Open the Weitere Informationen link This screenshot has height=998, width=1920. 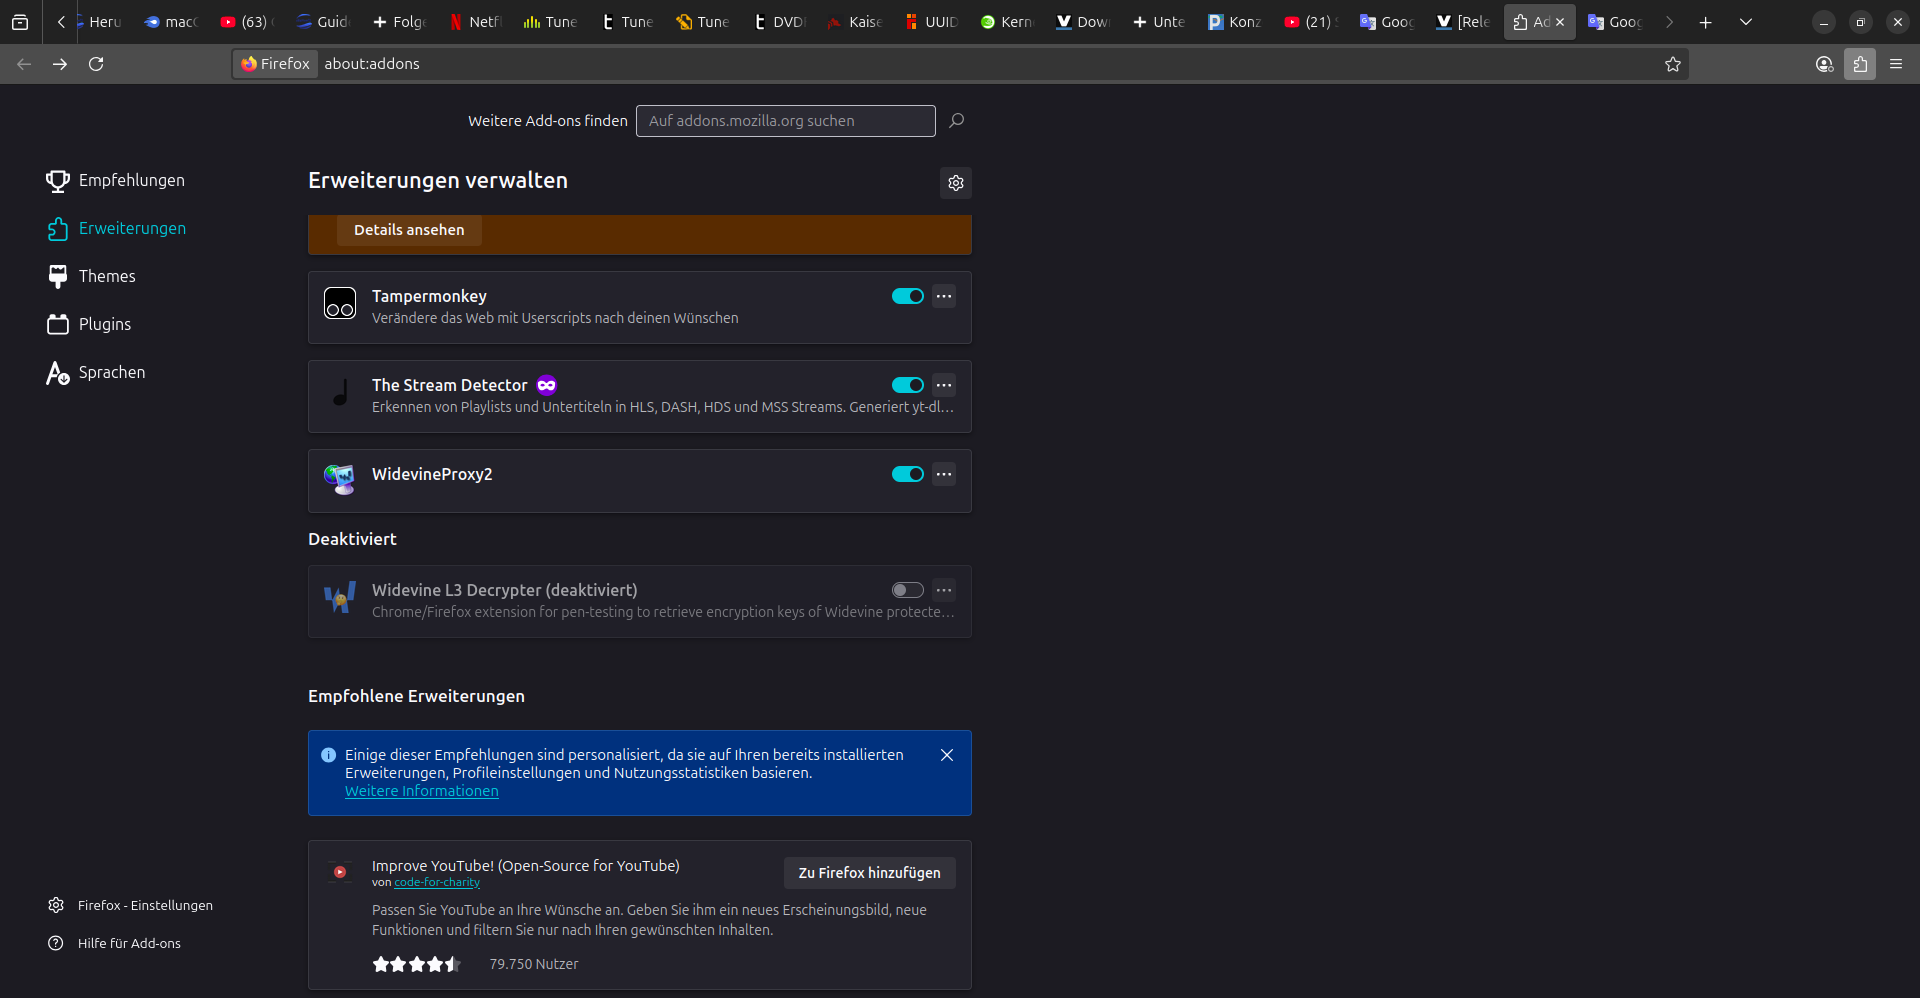click(x=422, y=791)
